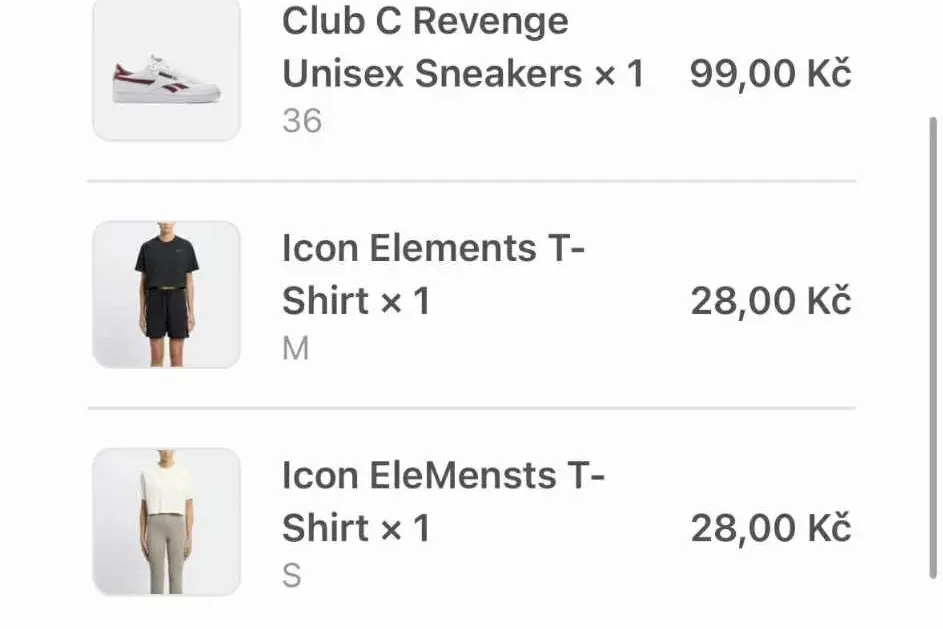Select the Unisex Sneakers text

[432, 74]
